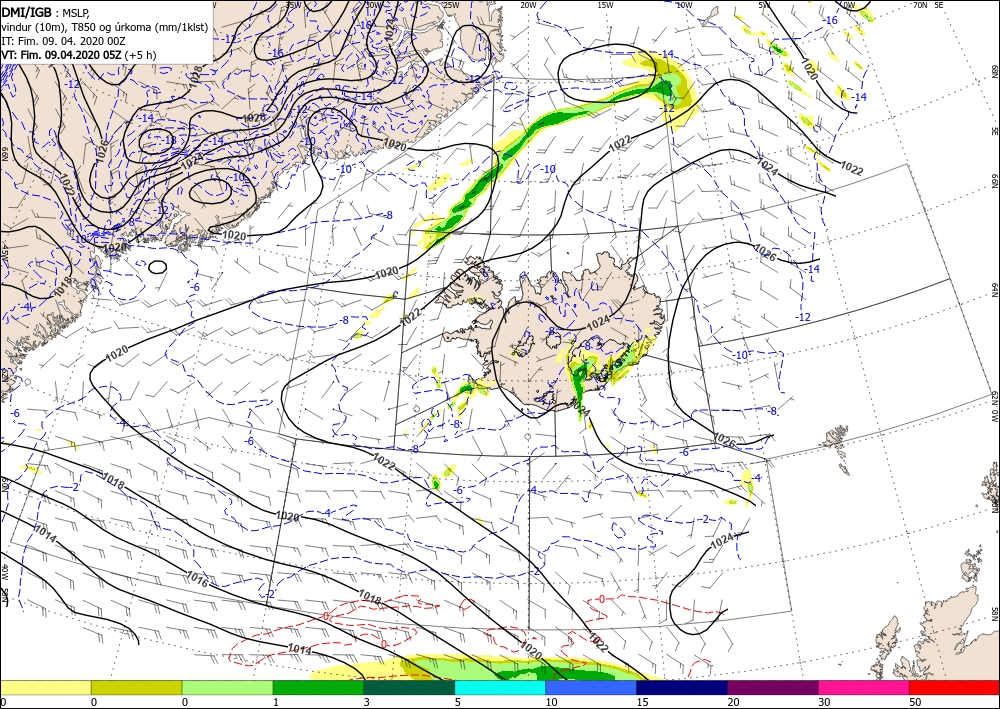Click the "64N" latitude label

click(994, 290)
